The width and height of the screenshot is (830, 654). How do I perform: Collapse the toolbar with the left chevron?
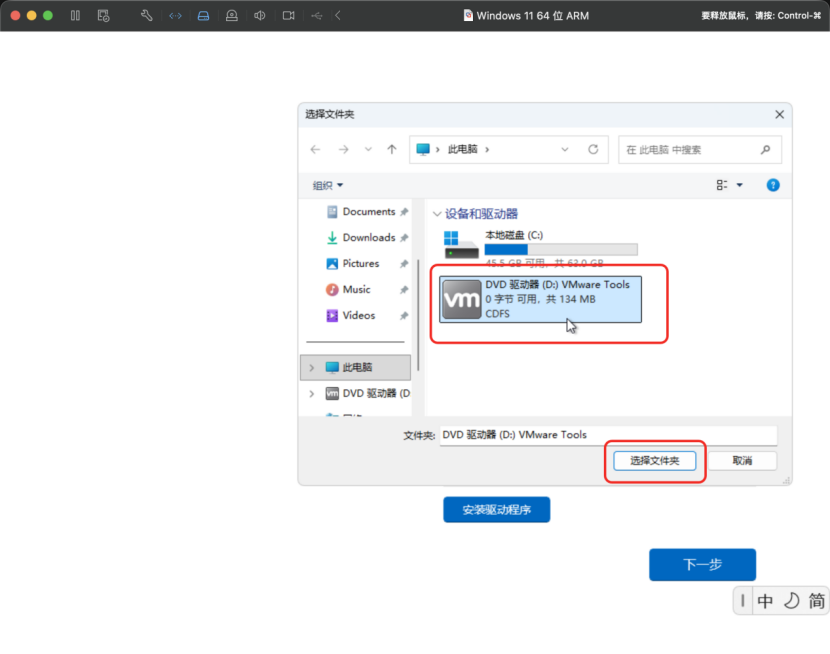[x=338, y=15]
